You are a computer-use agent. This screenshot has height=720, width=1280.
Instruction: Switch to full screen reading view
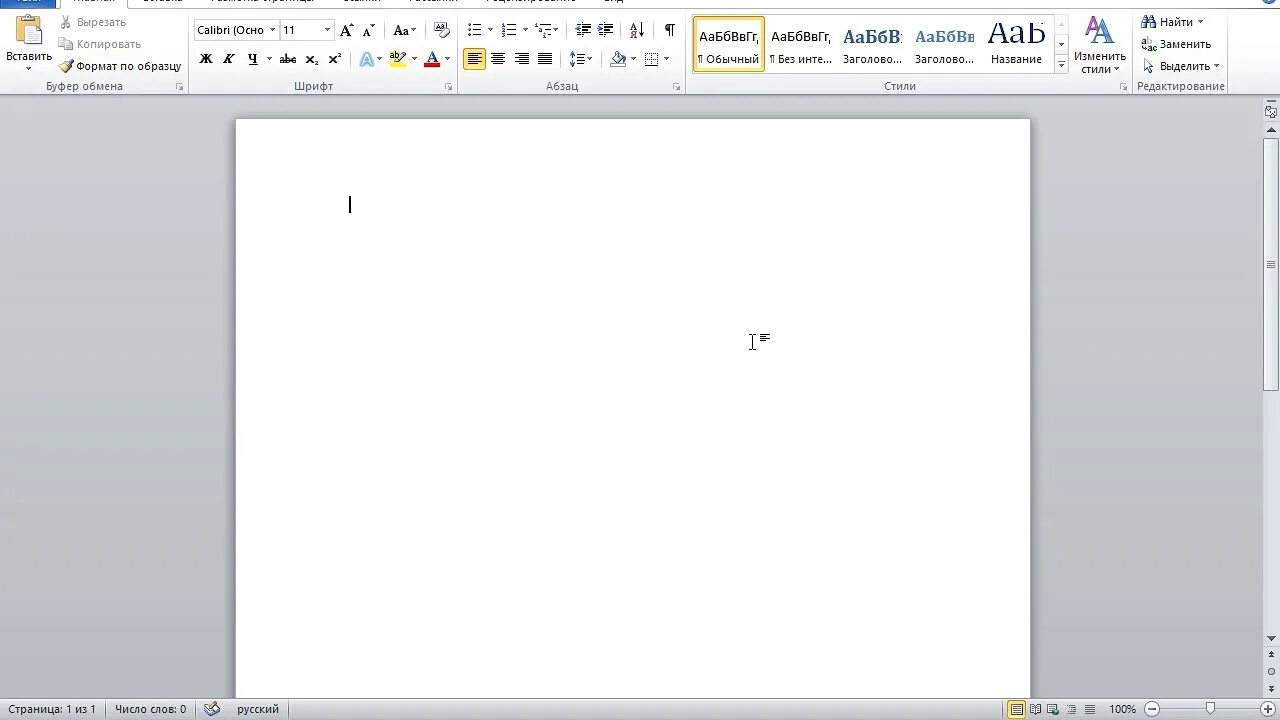(1035, 709)
